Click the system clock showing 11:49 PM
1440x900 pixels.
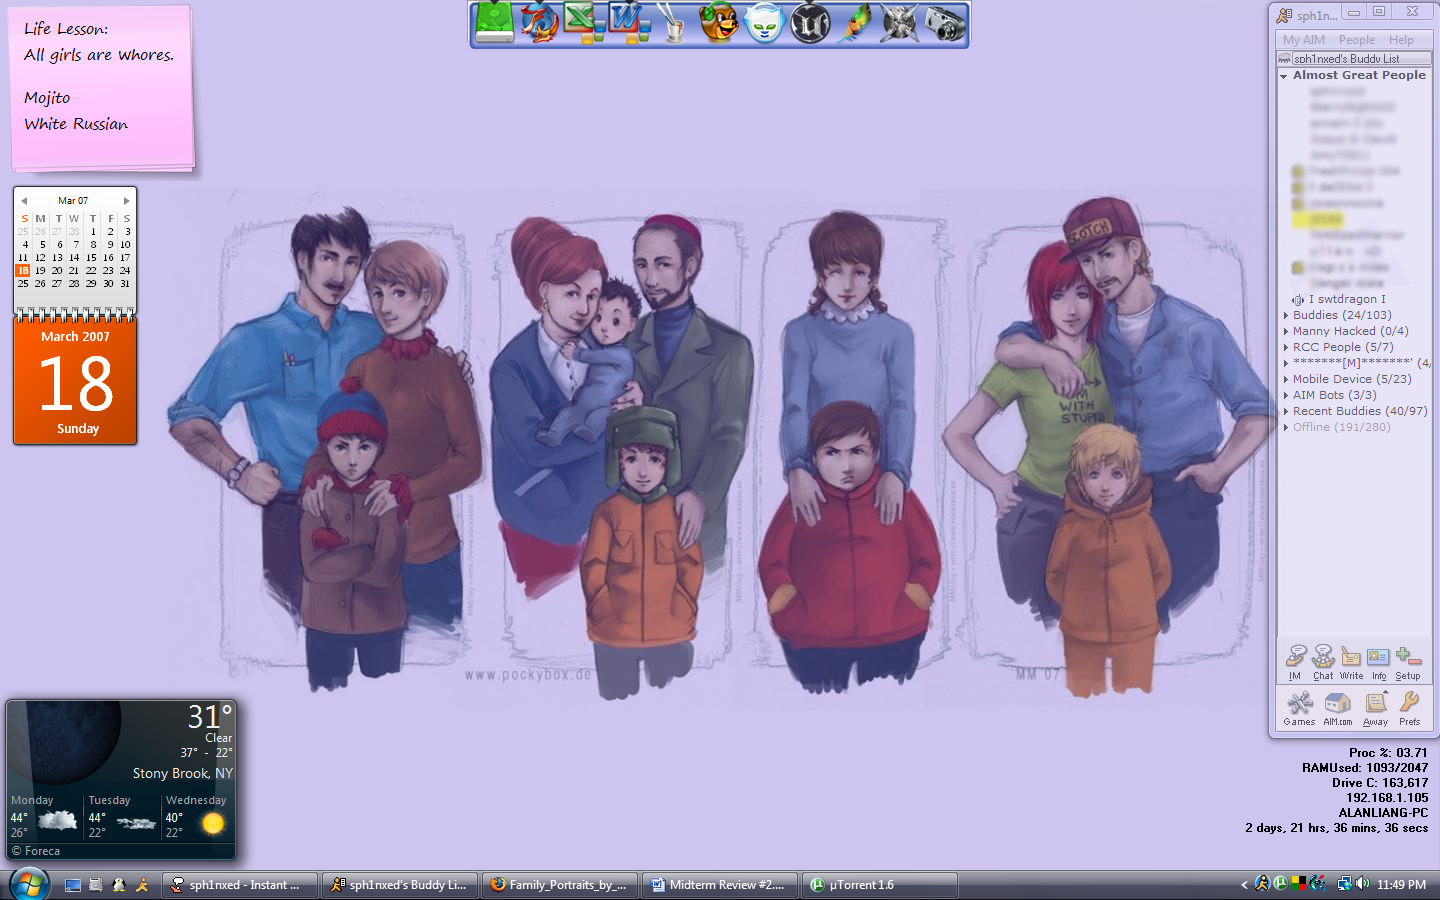1401,885
